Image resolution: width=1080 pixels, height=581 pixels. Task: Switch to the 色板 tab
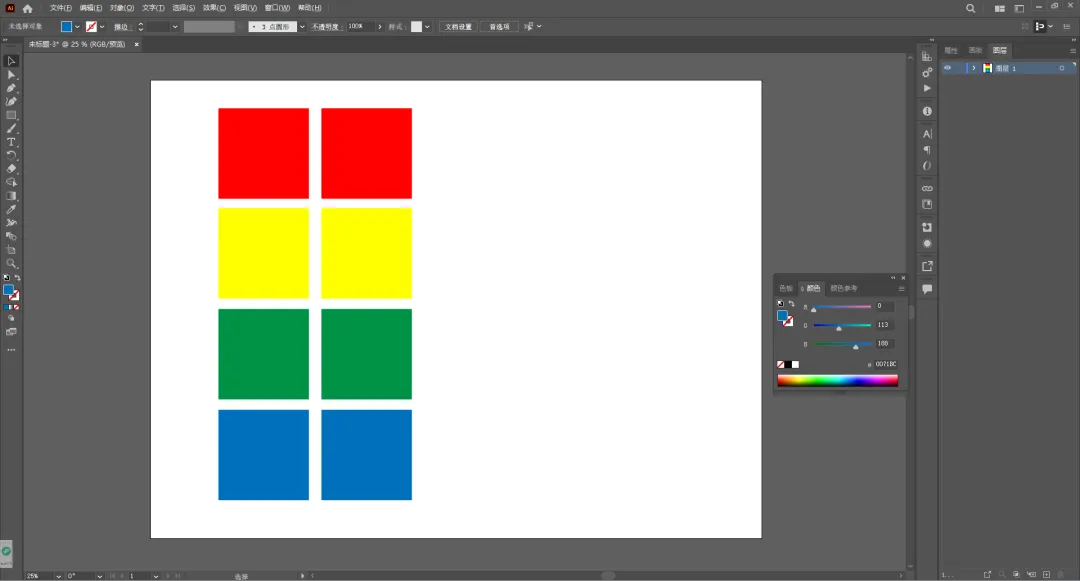coord(786,288)
